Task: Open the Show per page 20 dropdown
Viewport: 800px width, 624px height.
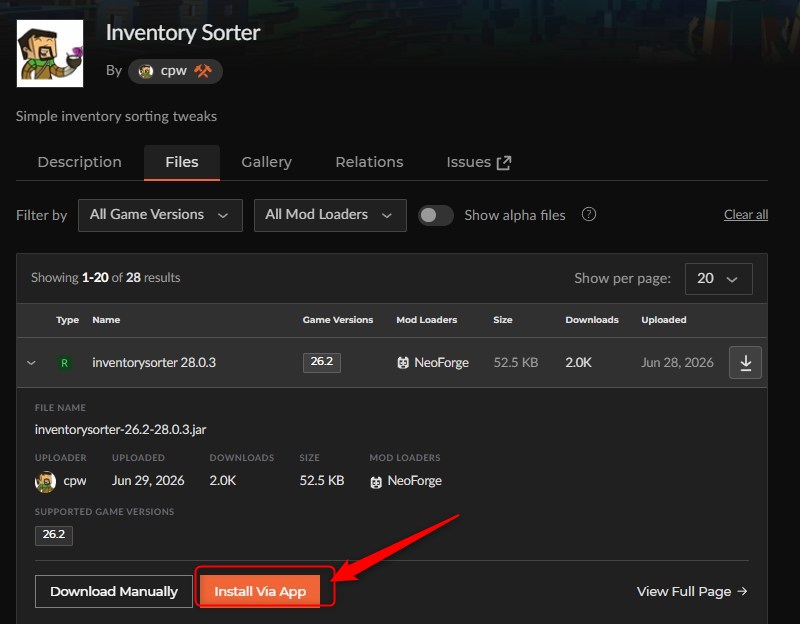Action: [x=718, y=279]
